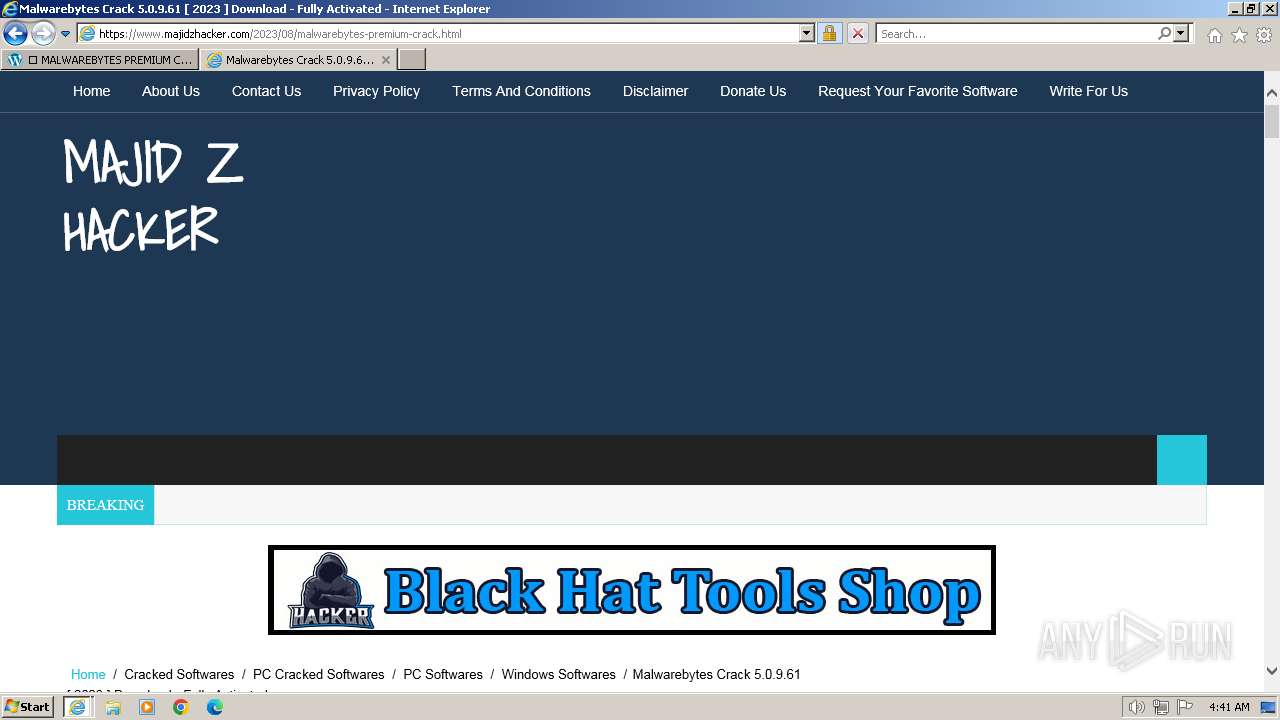
Task: Click the security lock icon
Action: tap(829, 34)
